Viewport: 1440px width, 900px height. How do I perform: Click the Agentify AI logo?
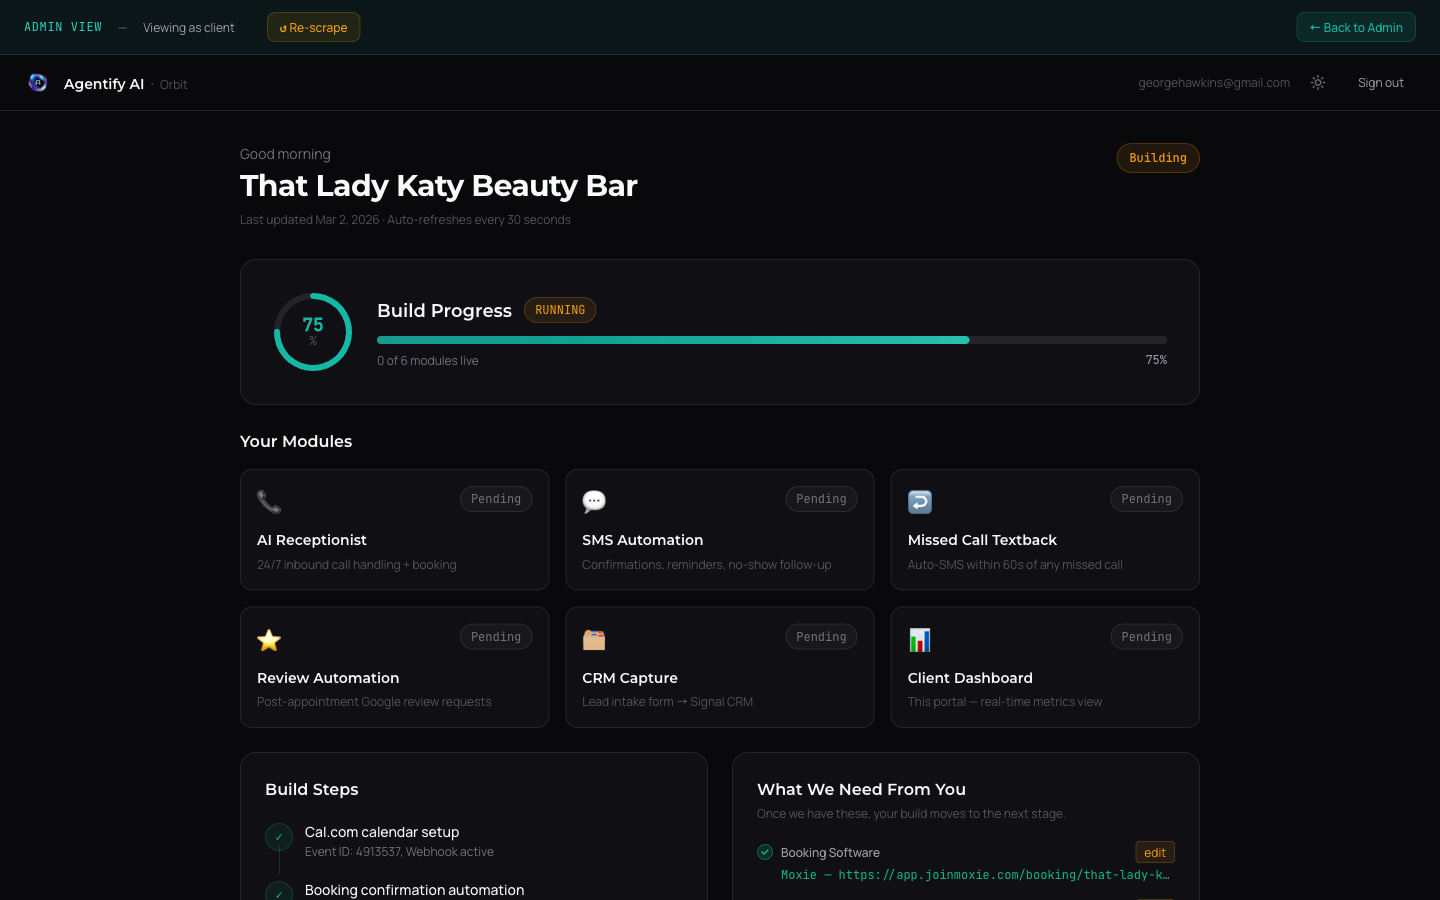38,82
